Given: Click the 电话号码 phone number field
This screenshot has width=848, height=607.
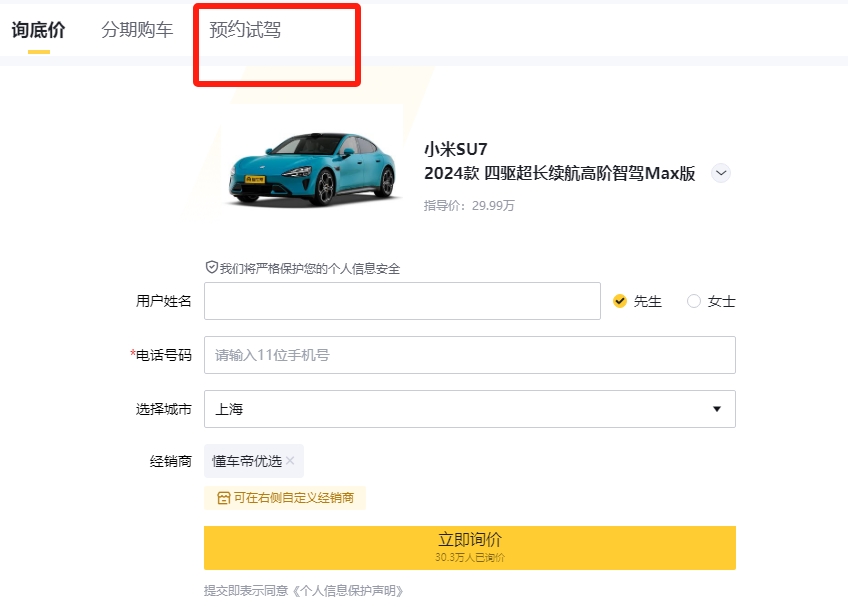Looking at the screenshot, I should click(x=469, y=355).
